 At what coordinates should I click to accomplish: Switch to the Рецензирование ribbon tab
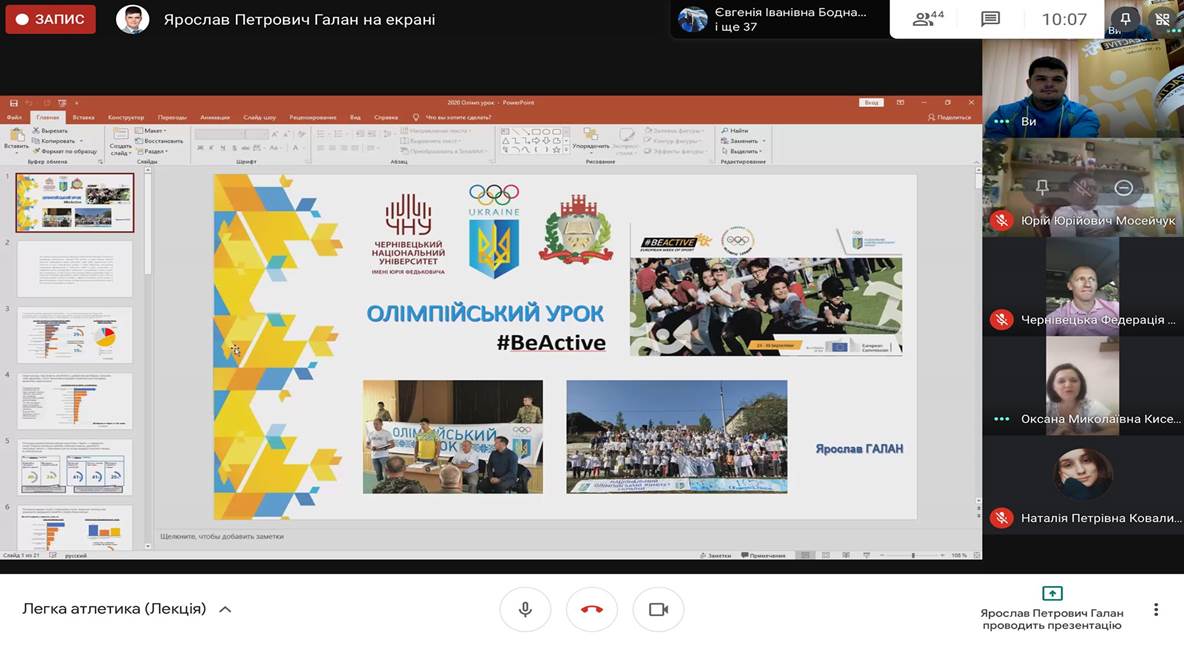[x=313, y=117]
